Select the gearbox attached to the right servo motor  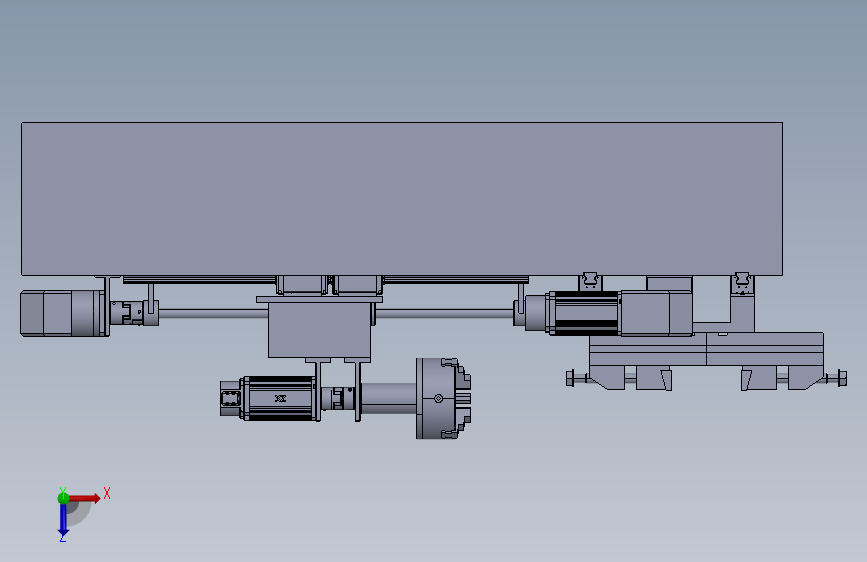coord(656,313)
